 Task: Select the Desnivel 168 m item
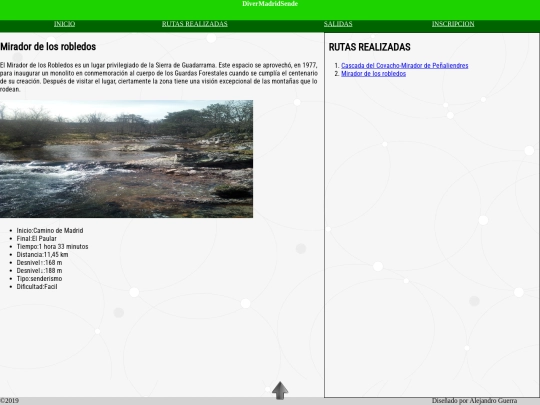pyautogui.click(x=39, y=262)
